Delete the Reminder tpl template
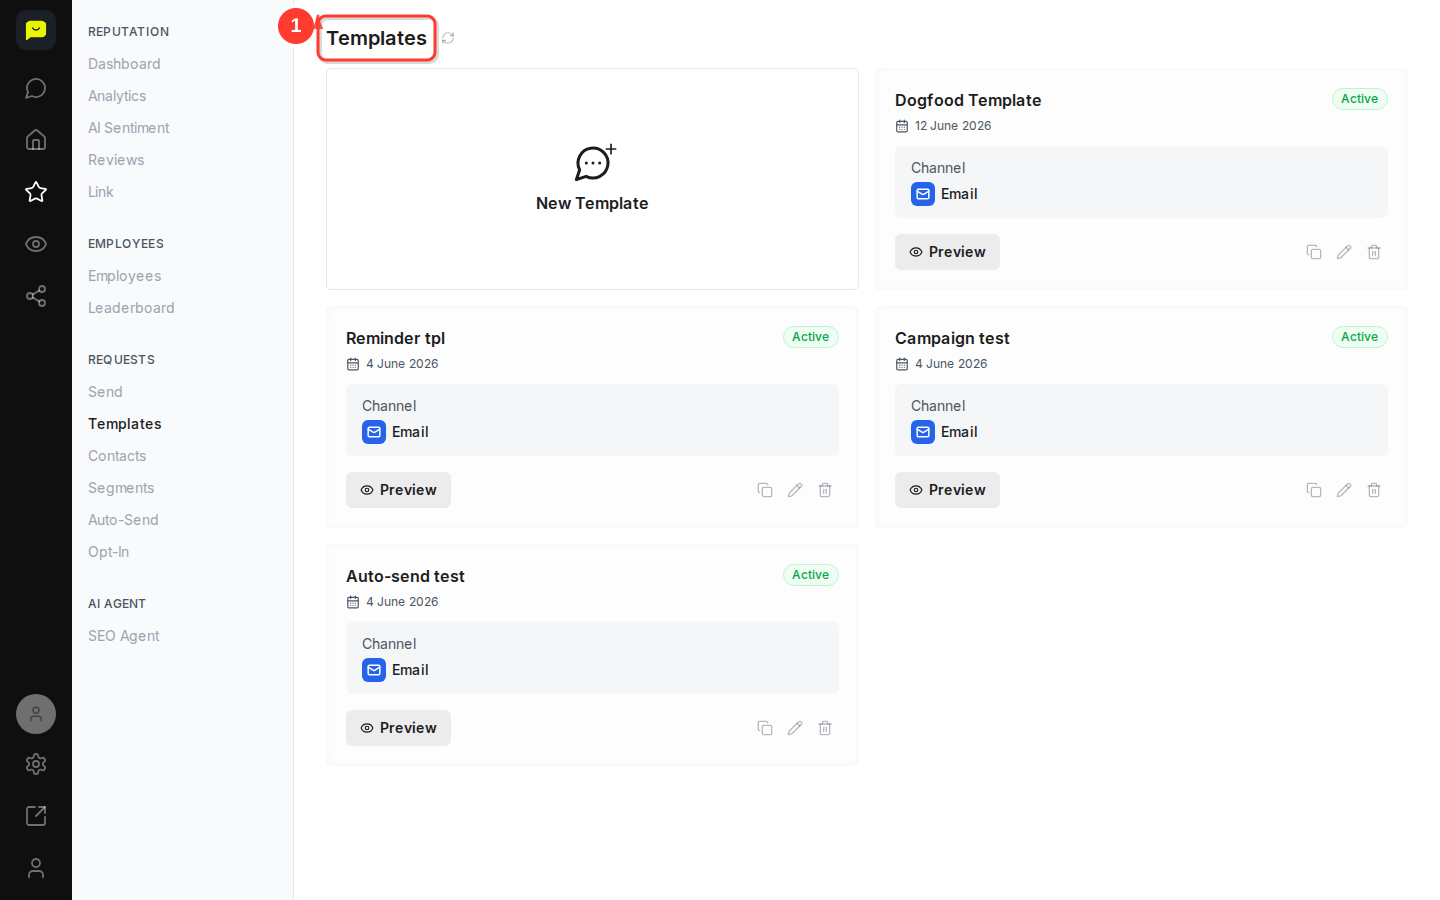 tap(825, 490)
